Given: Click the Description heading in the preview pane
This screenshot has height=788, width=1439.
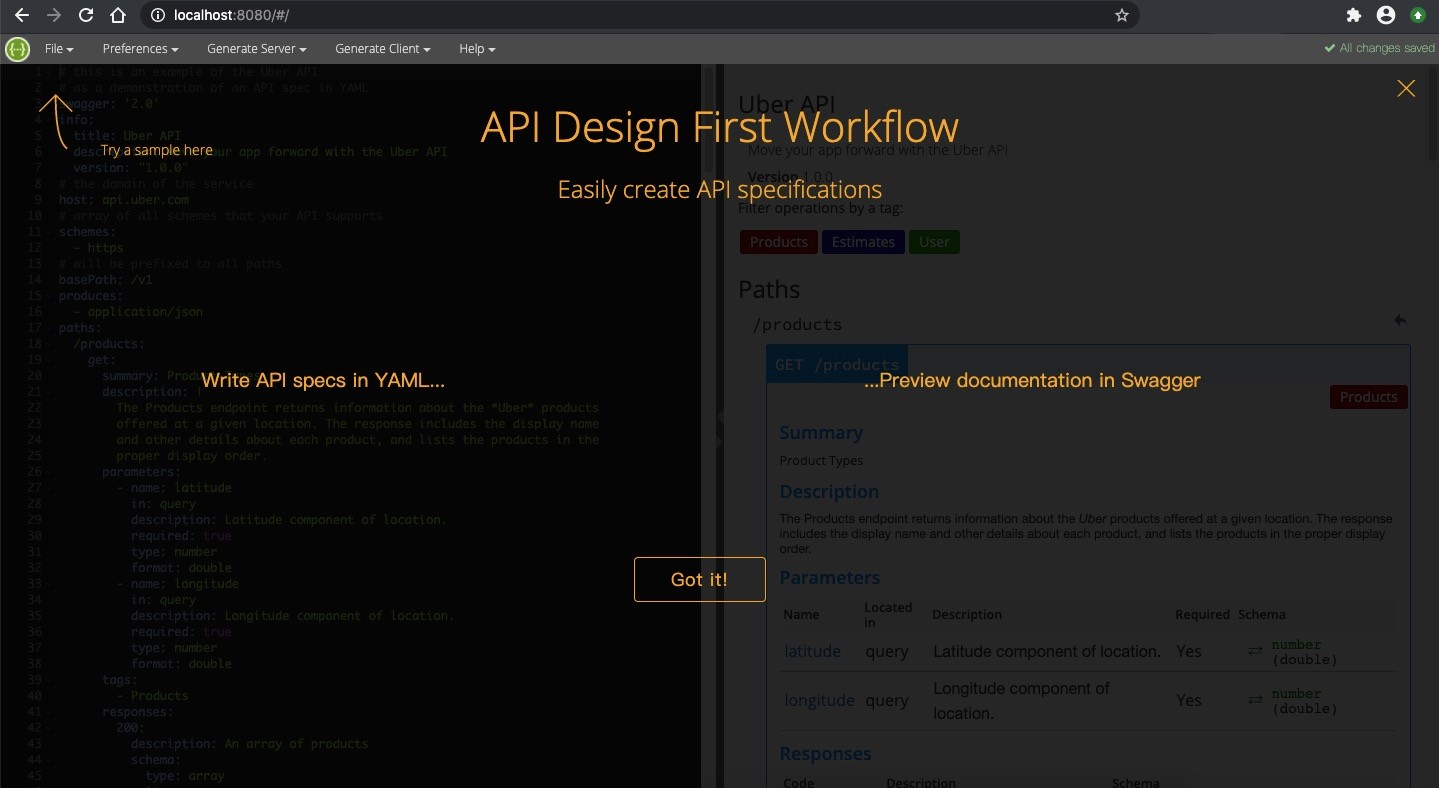Looking at the screenshot, I should pos(829,492).
